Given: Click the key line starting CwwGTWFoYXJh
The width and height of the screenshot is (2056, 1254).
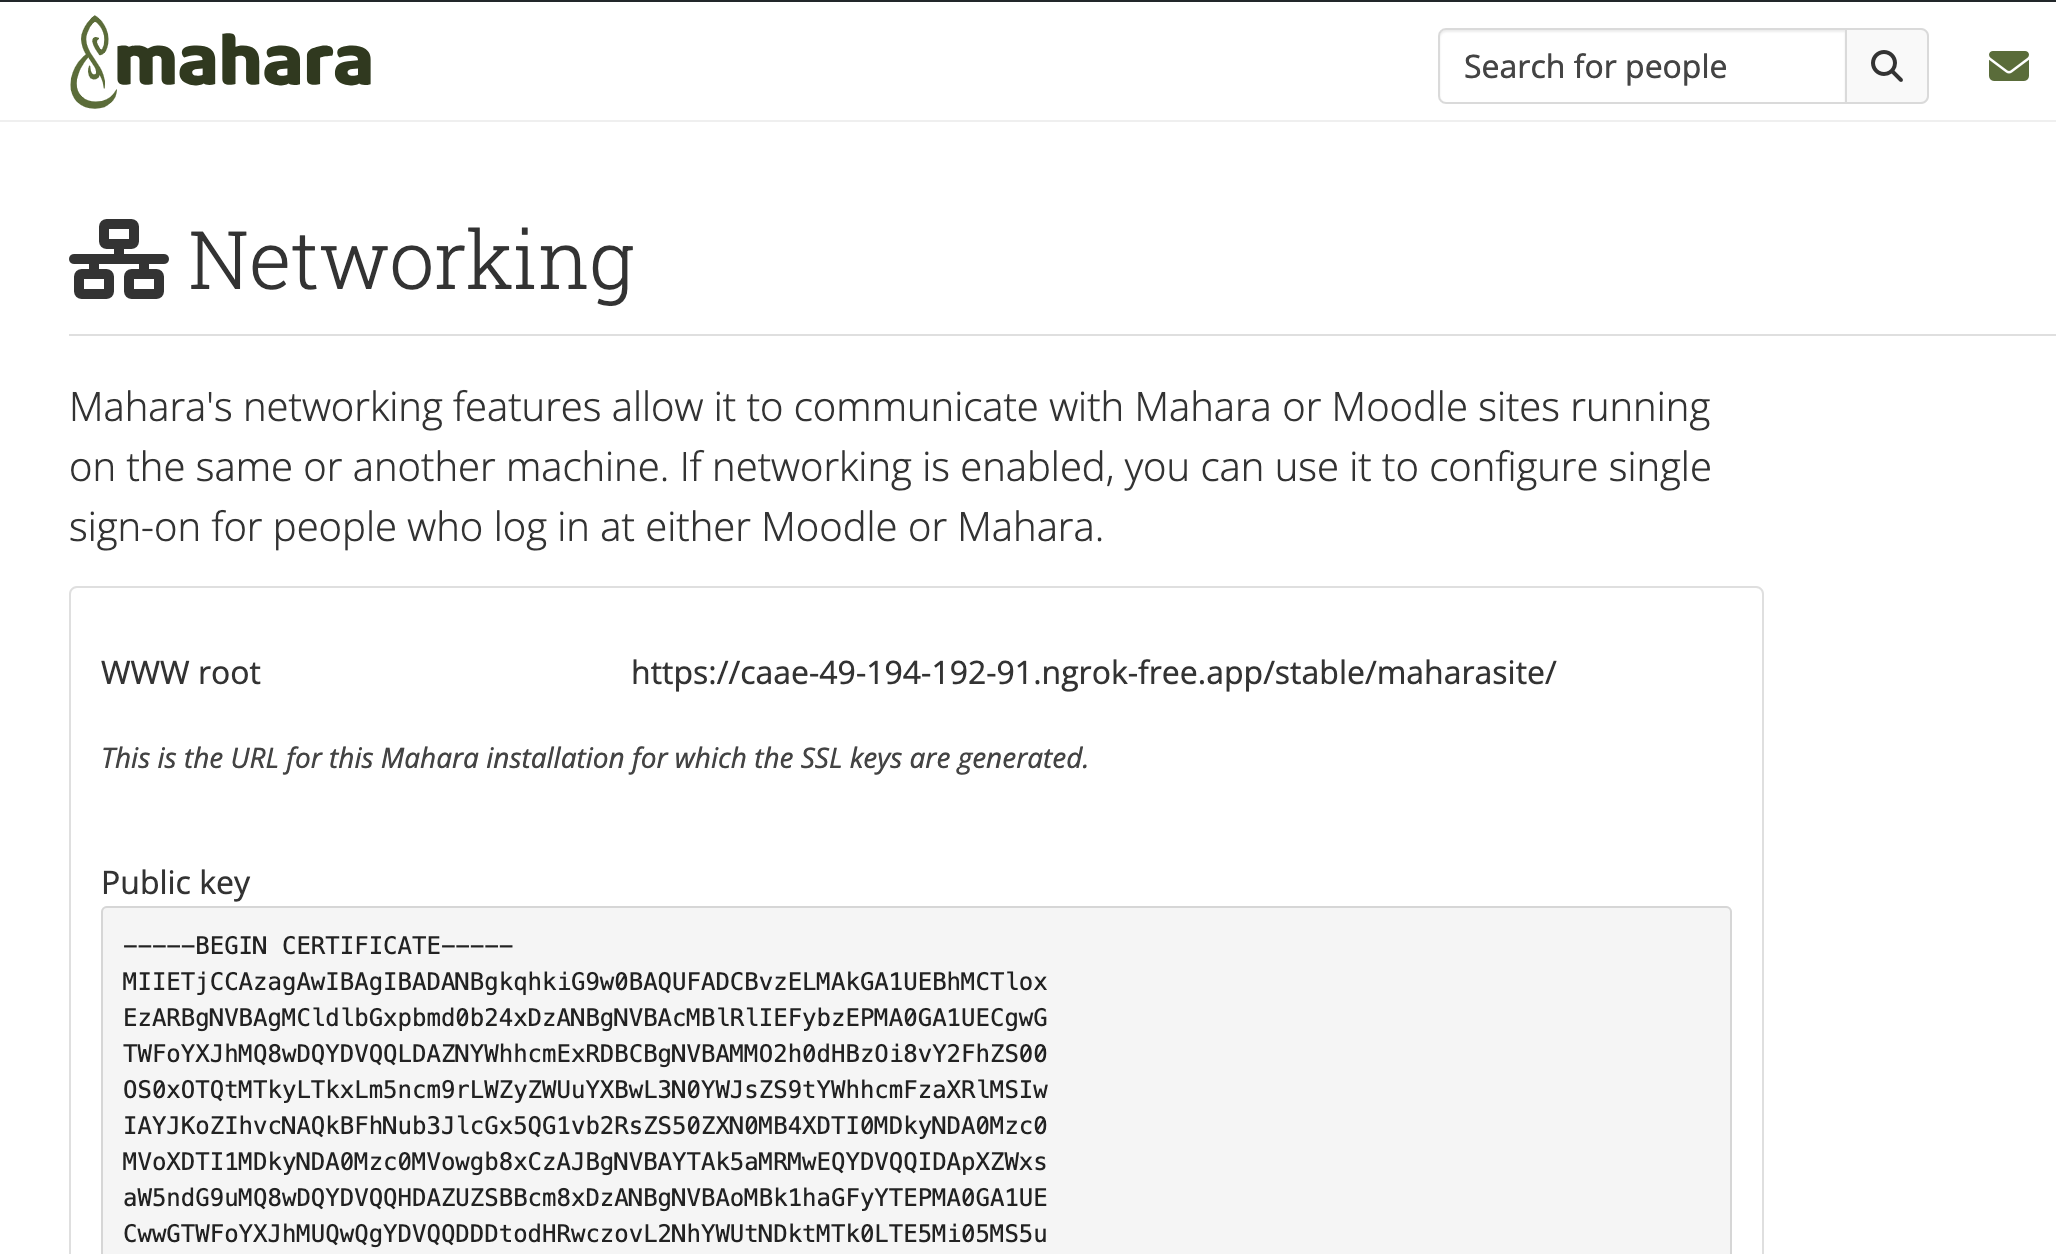Looking at the screenshot, I should [585, 1234].
